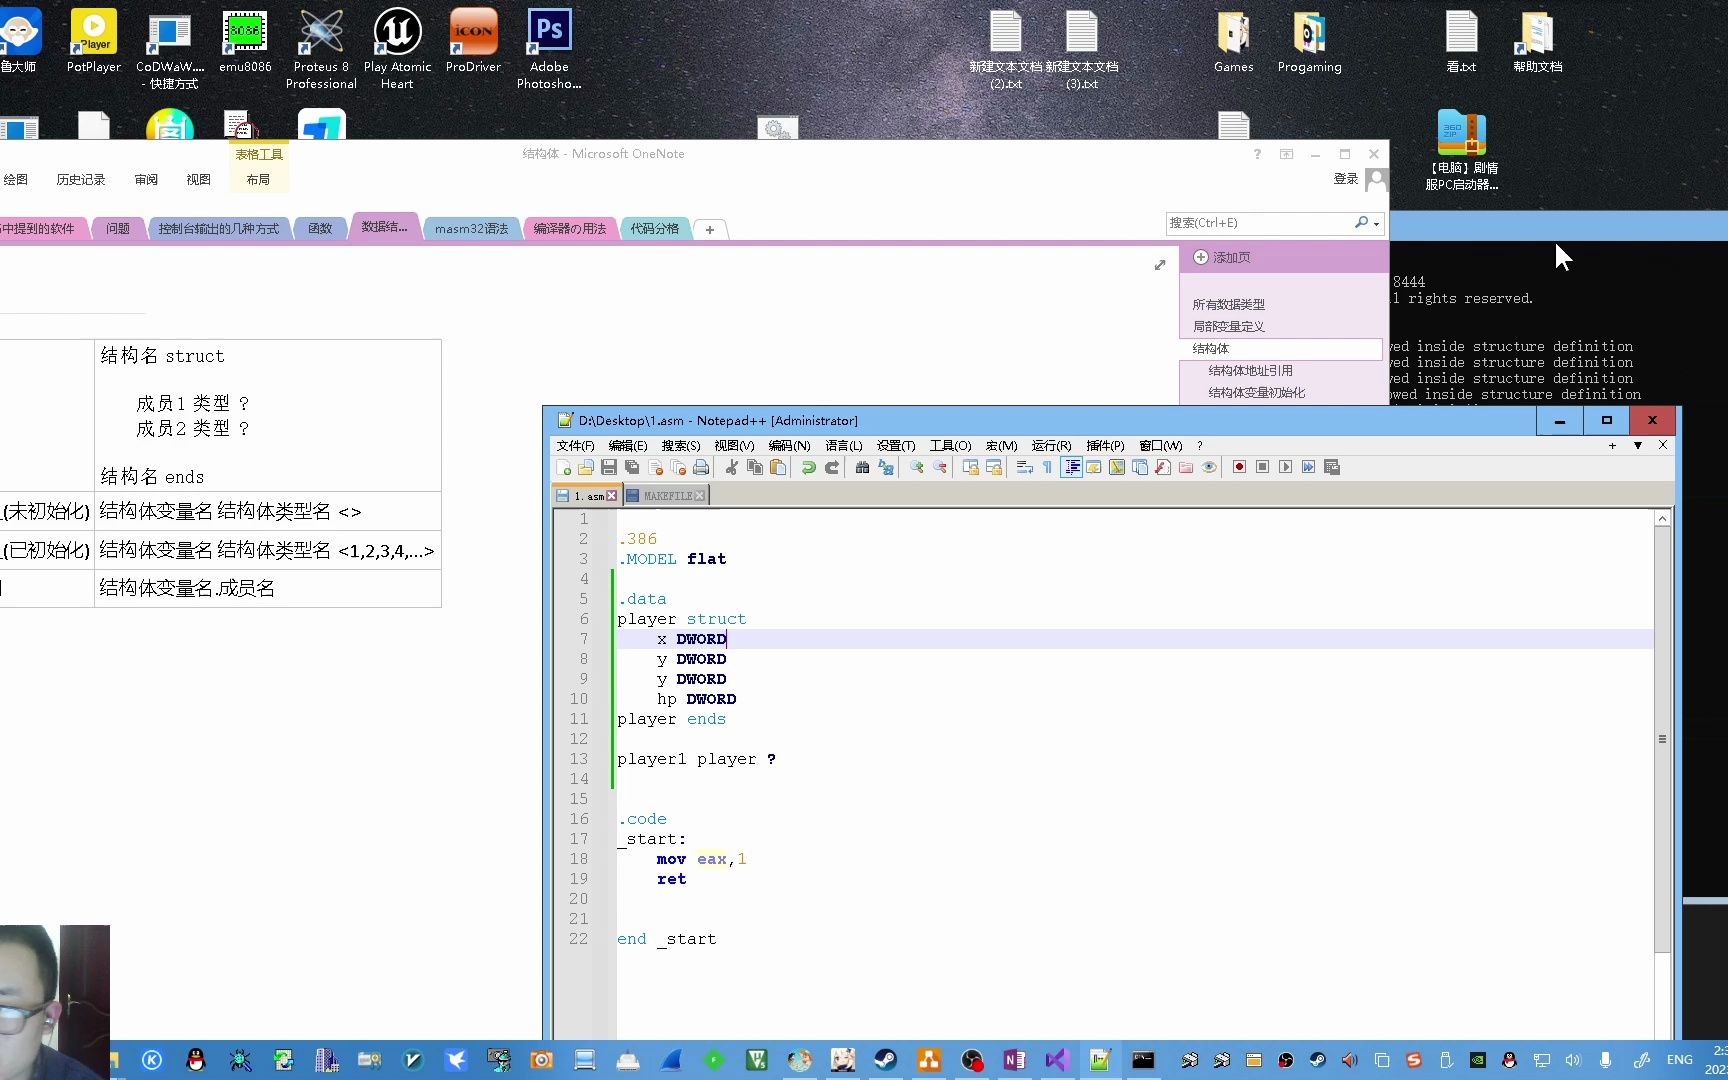Viewport: 1728px width, 1080px height.
Task: Toggle file monitoring with the eye icon
Action: pyautogui.click(x=1210, y=467)
